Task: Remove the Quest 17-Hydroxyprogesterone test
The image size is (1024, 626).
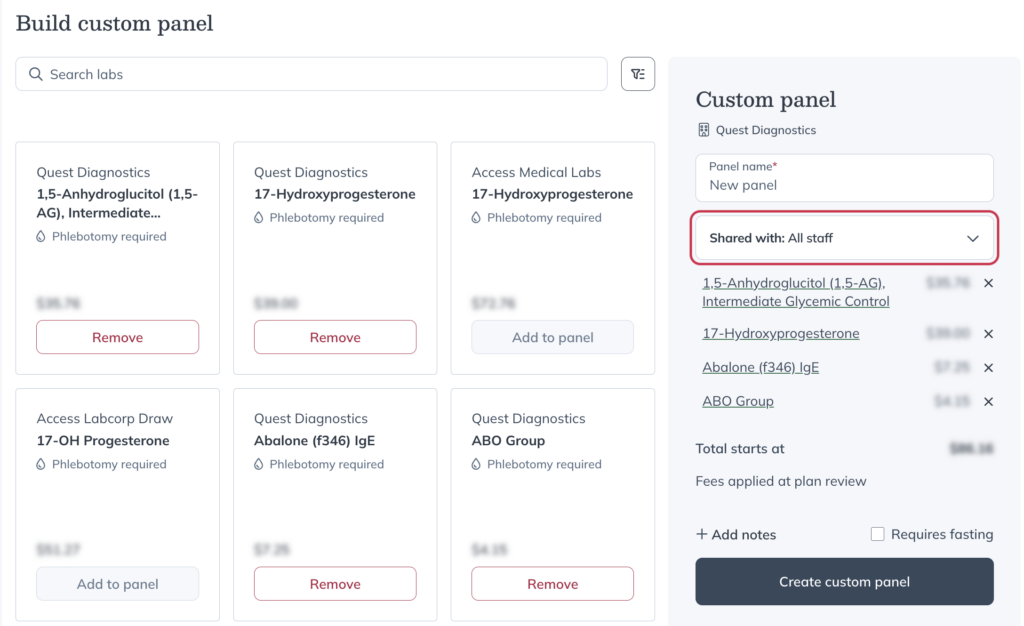Action: 335,336
